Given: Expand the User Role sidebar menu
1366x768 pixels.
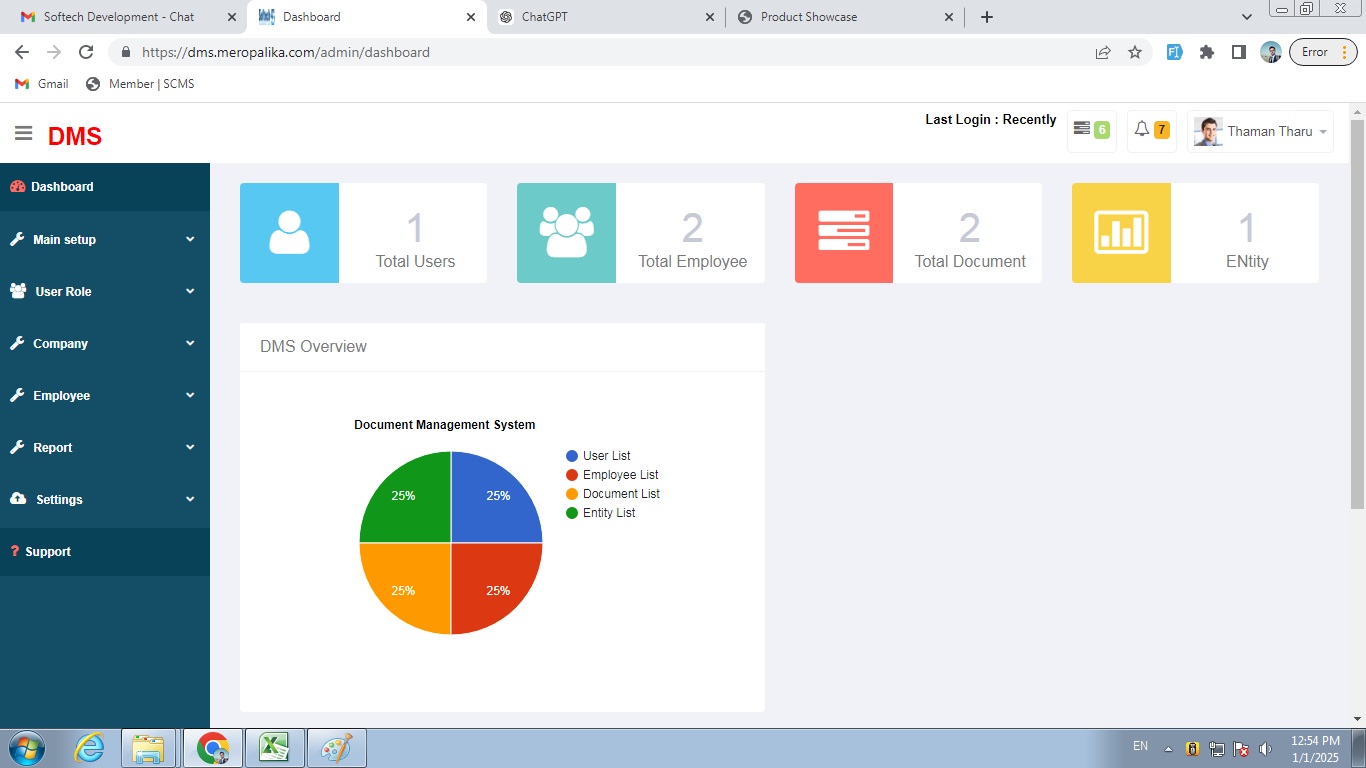Looking at the screenshot, I should (104, 292).
